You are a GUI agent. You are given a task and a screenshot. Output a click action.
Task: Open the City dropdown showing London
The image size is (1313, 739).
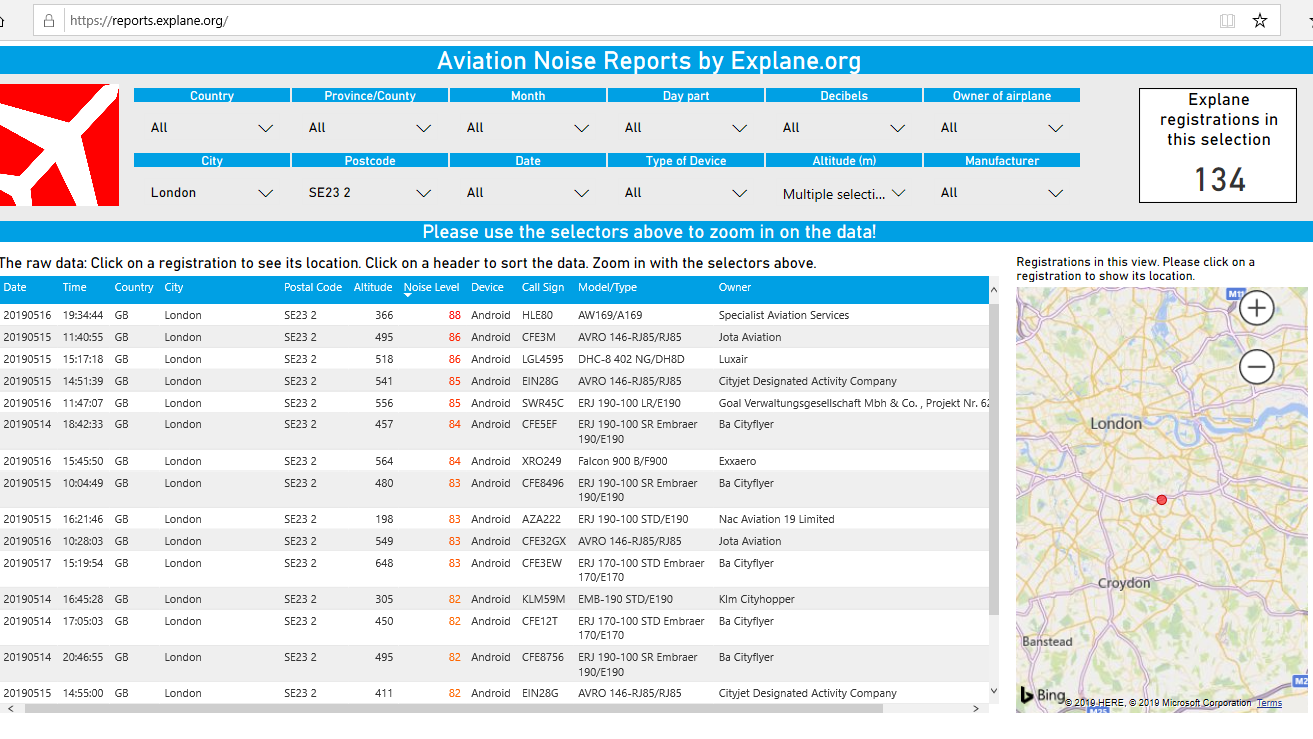(265, 193)
